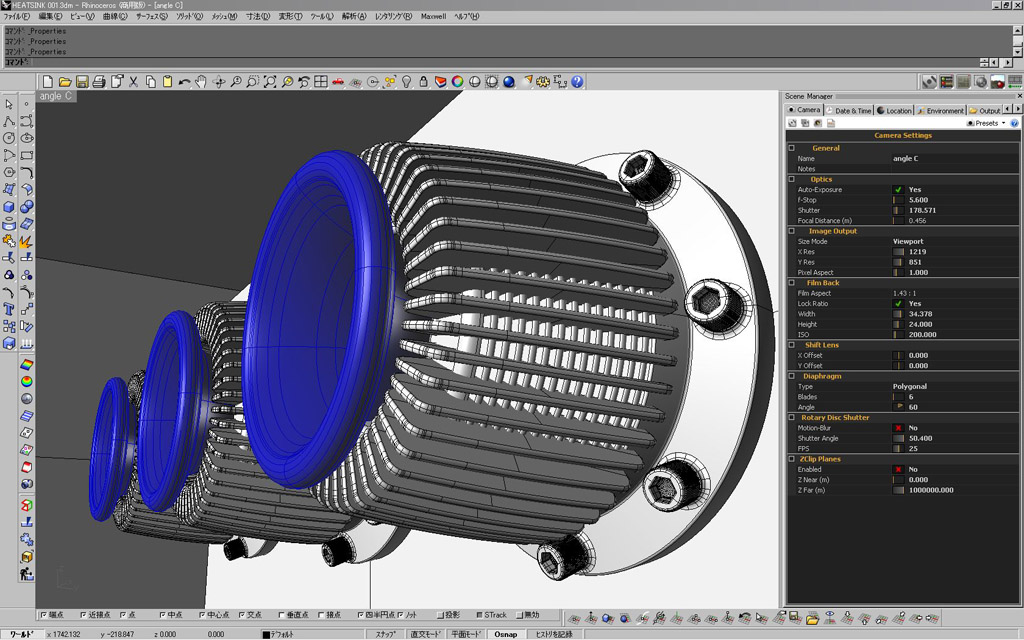Image resolution: width=1024 pixels, height=640 pixels.
Task: Open the four-viewport layout icon
Action: point(320,81)
